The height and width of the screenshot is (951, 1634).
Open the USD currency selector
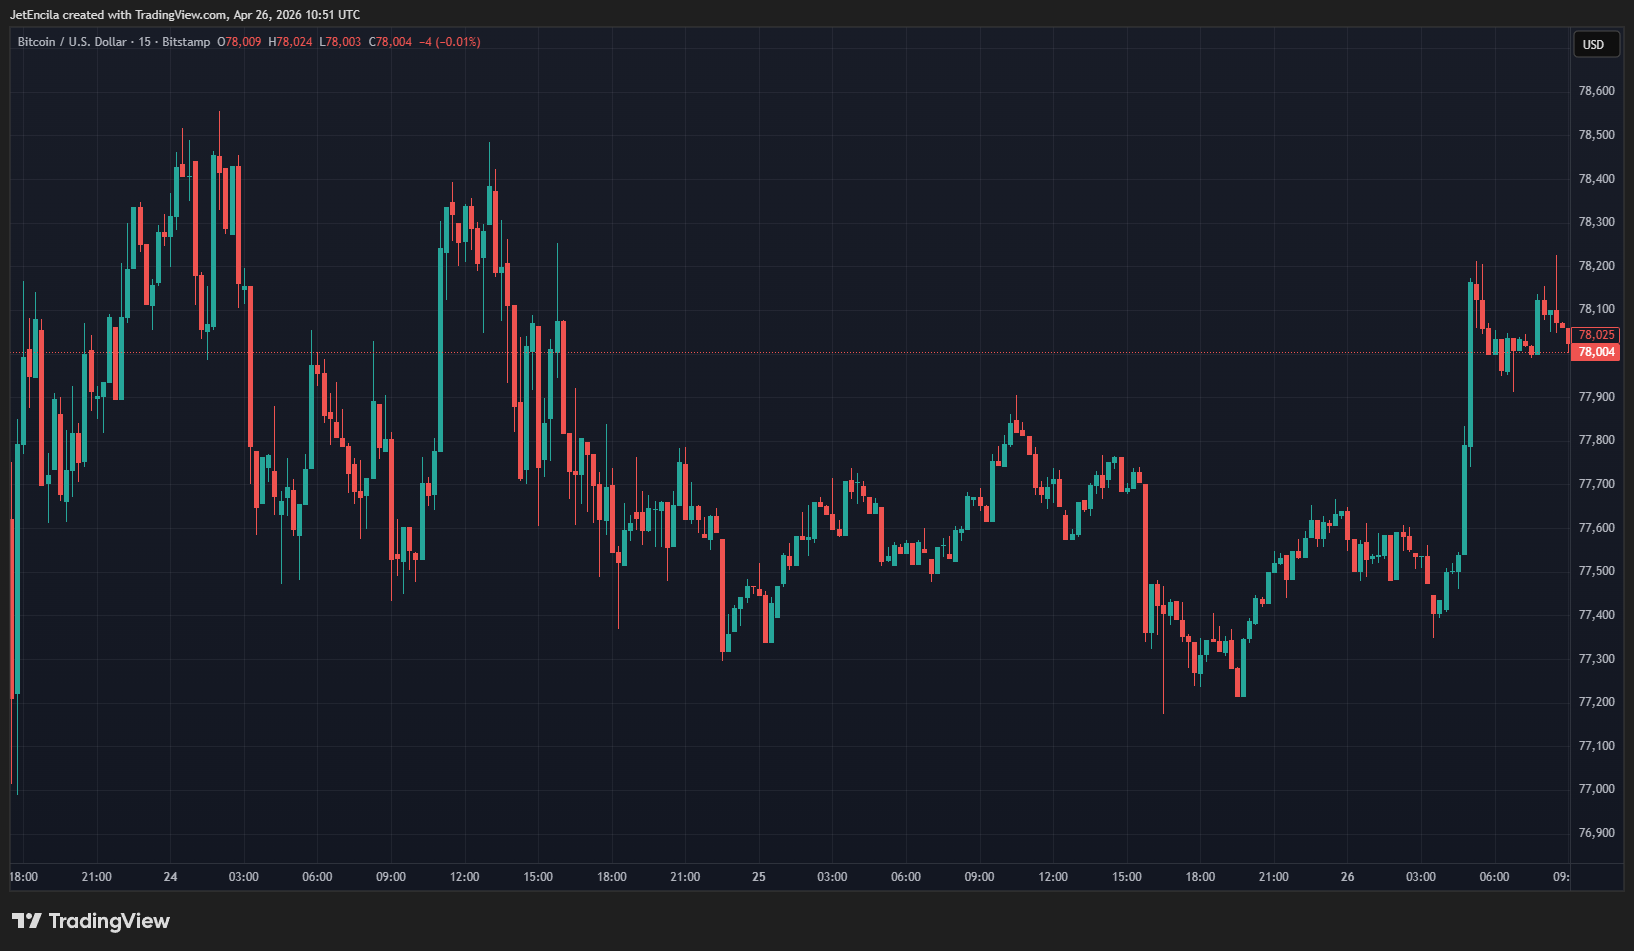click(1593, 44)
